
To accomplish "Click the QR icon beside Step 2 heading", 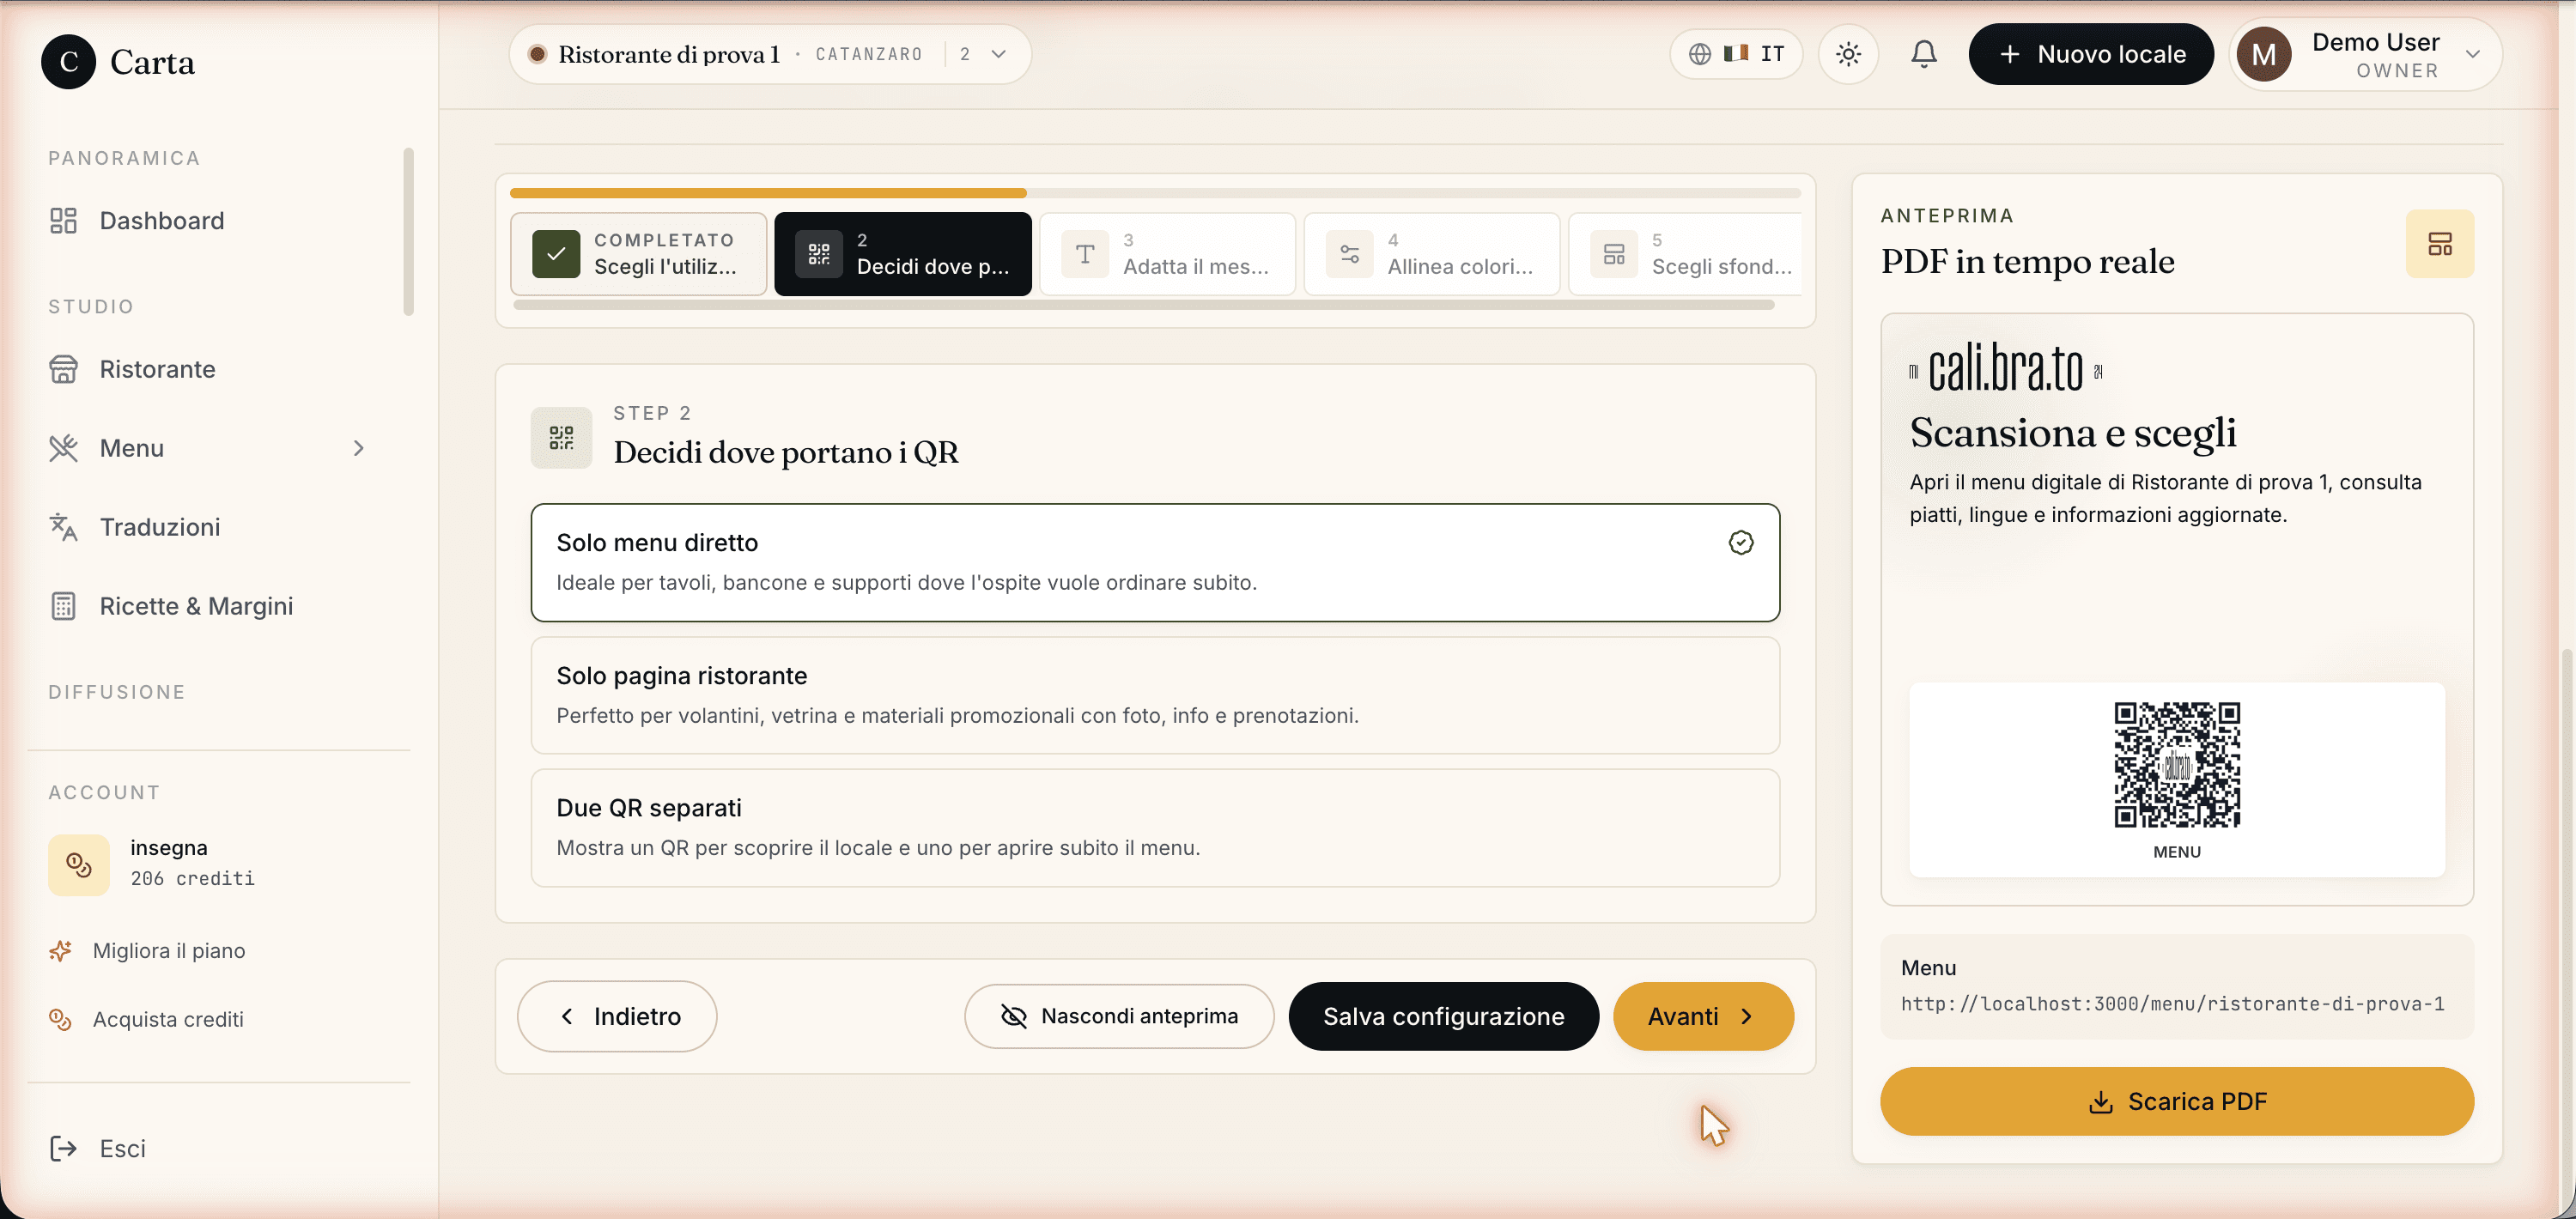I will (562, 438).
